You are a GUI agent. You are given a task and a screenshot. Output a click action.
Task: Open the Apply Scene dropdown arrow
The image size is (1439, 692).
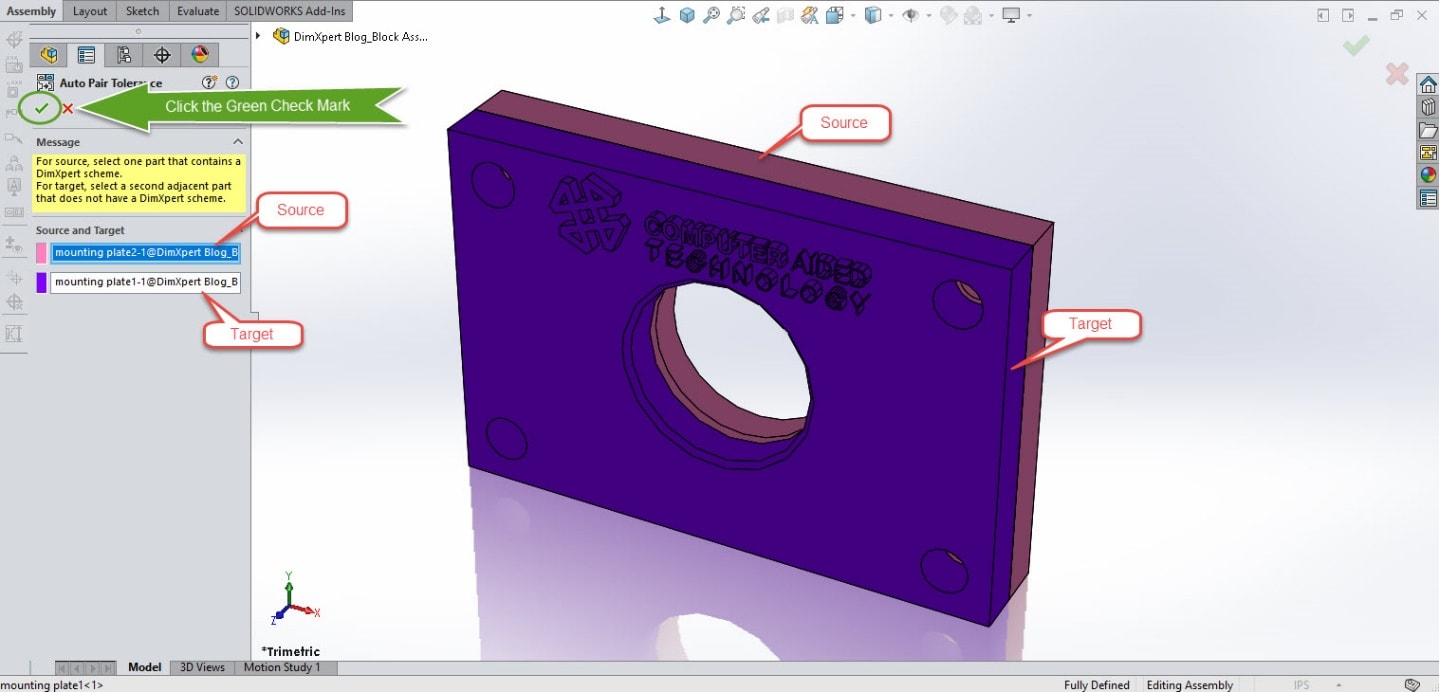[x=993, y=16]
